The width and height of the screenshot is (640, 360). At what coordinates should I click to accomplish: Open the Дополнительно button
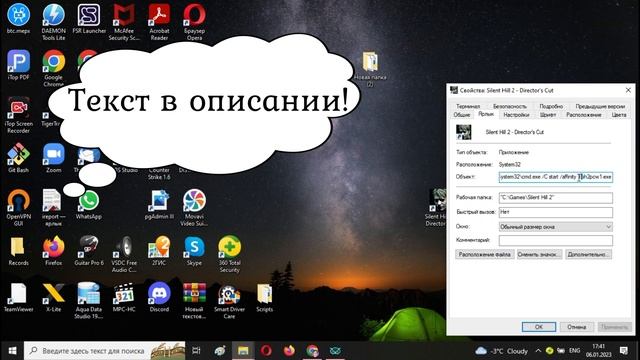click(588, 254)
